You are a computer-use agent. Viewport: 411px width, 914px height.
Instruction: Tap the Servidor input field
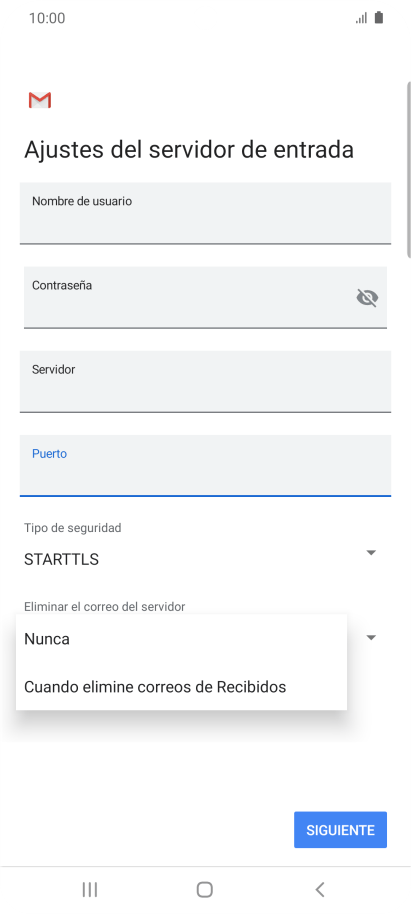205,382
